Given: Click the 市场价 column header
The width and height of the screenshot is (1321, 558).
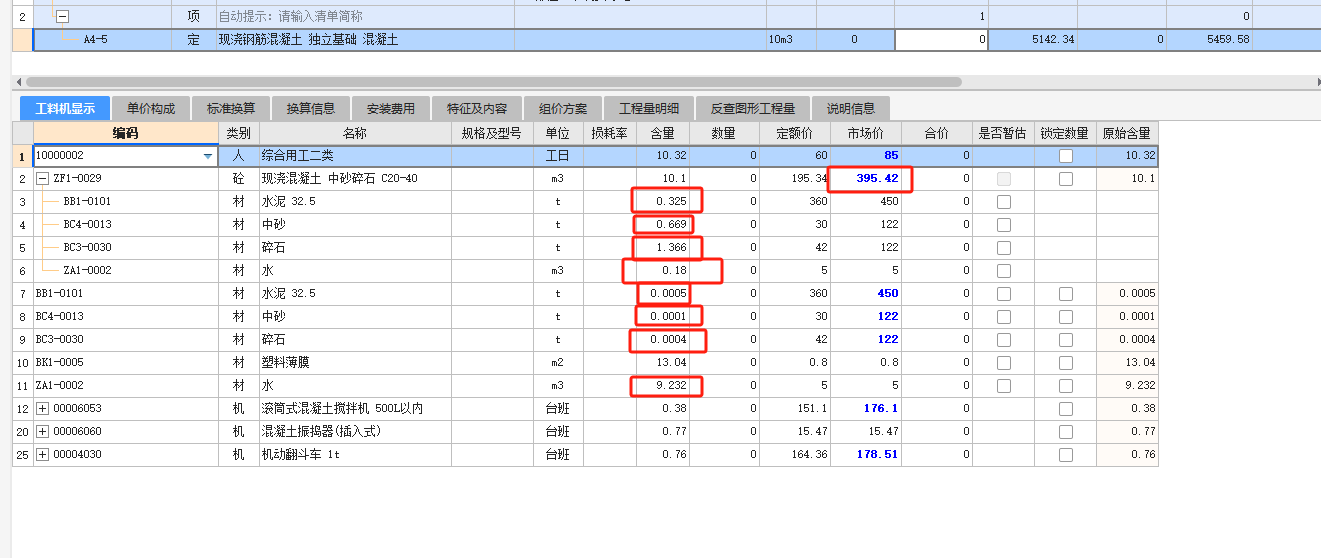Looking at the screenshot, I should click(866, 133).
